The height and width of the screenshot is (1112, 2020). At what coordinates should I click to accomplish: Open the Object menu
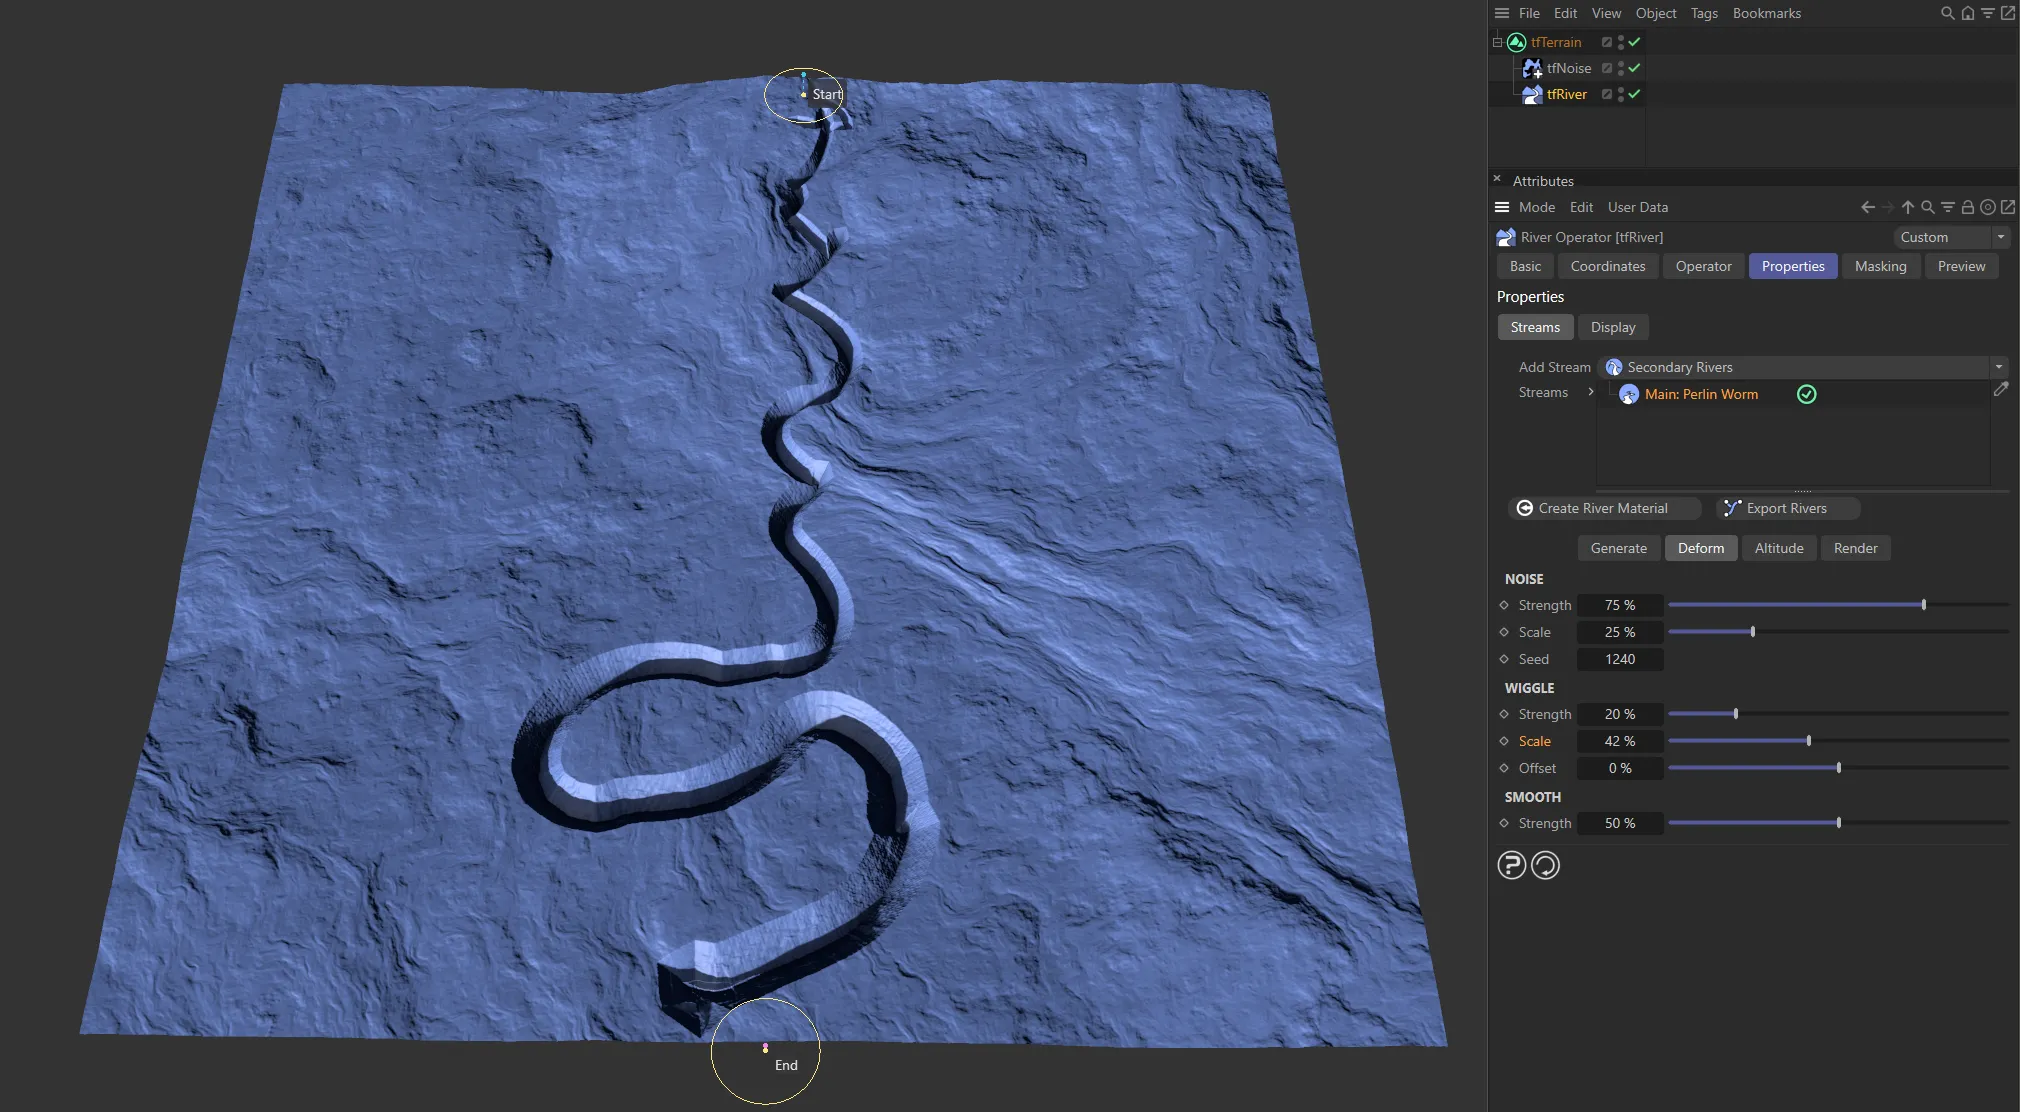(x=1655, y=13)
